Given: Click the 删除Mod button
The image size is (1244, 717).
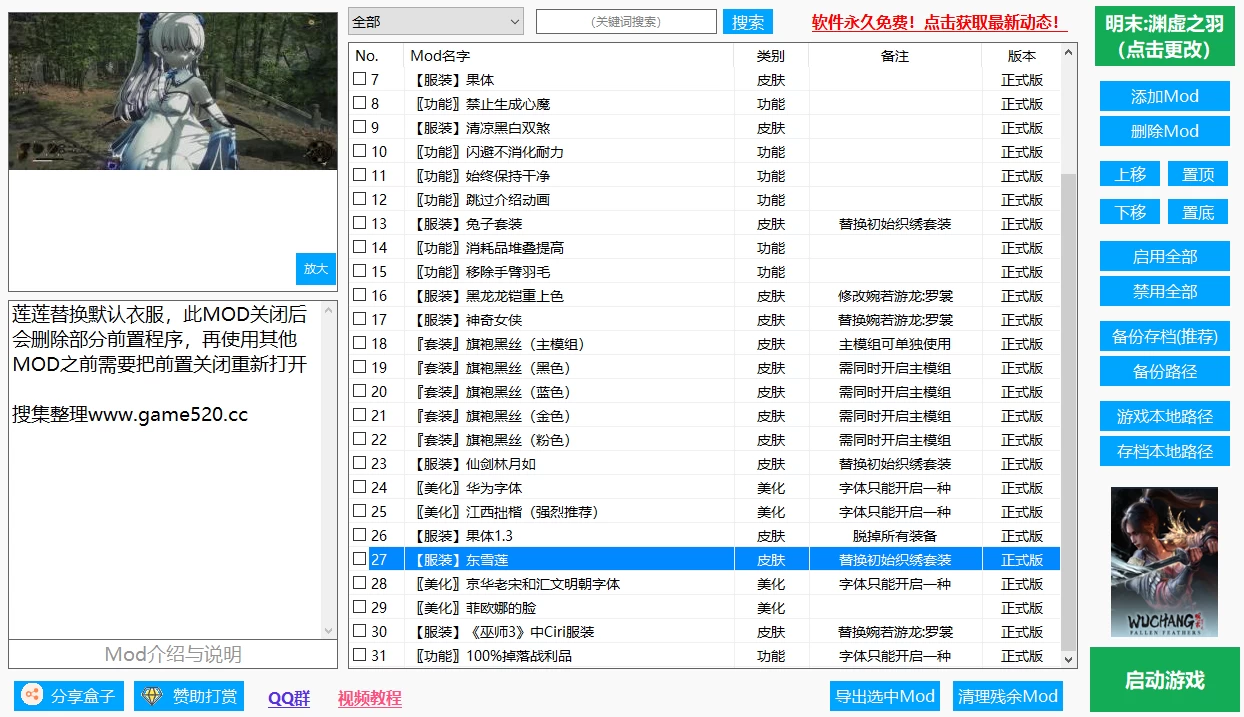Looking at the screenshot, I should pyautogui.click(x=1165, y=131).
